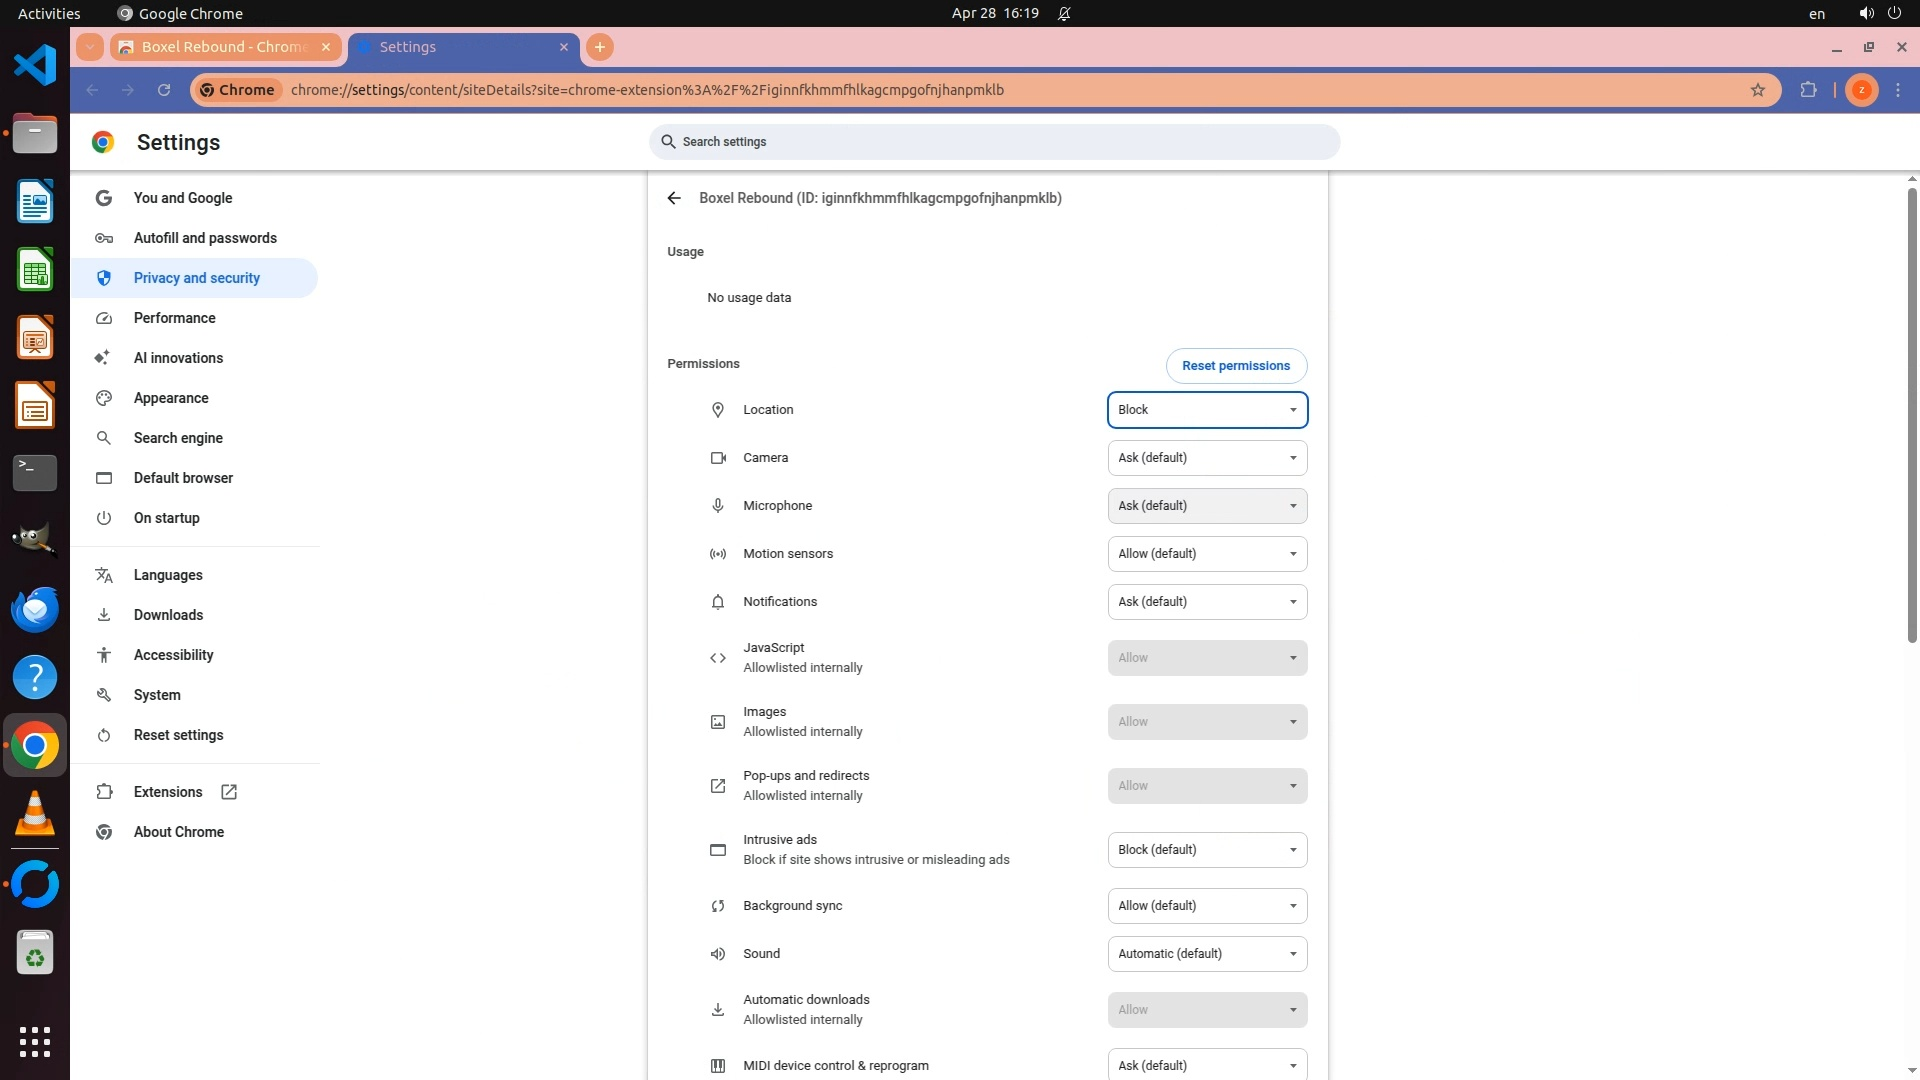
Task: Click the Search settings field
Action: [994, 142]
